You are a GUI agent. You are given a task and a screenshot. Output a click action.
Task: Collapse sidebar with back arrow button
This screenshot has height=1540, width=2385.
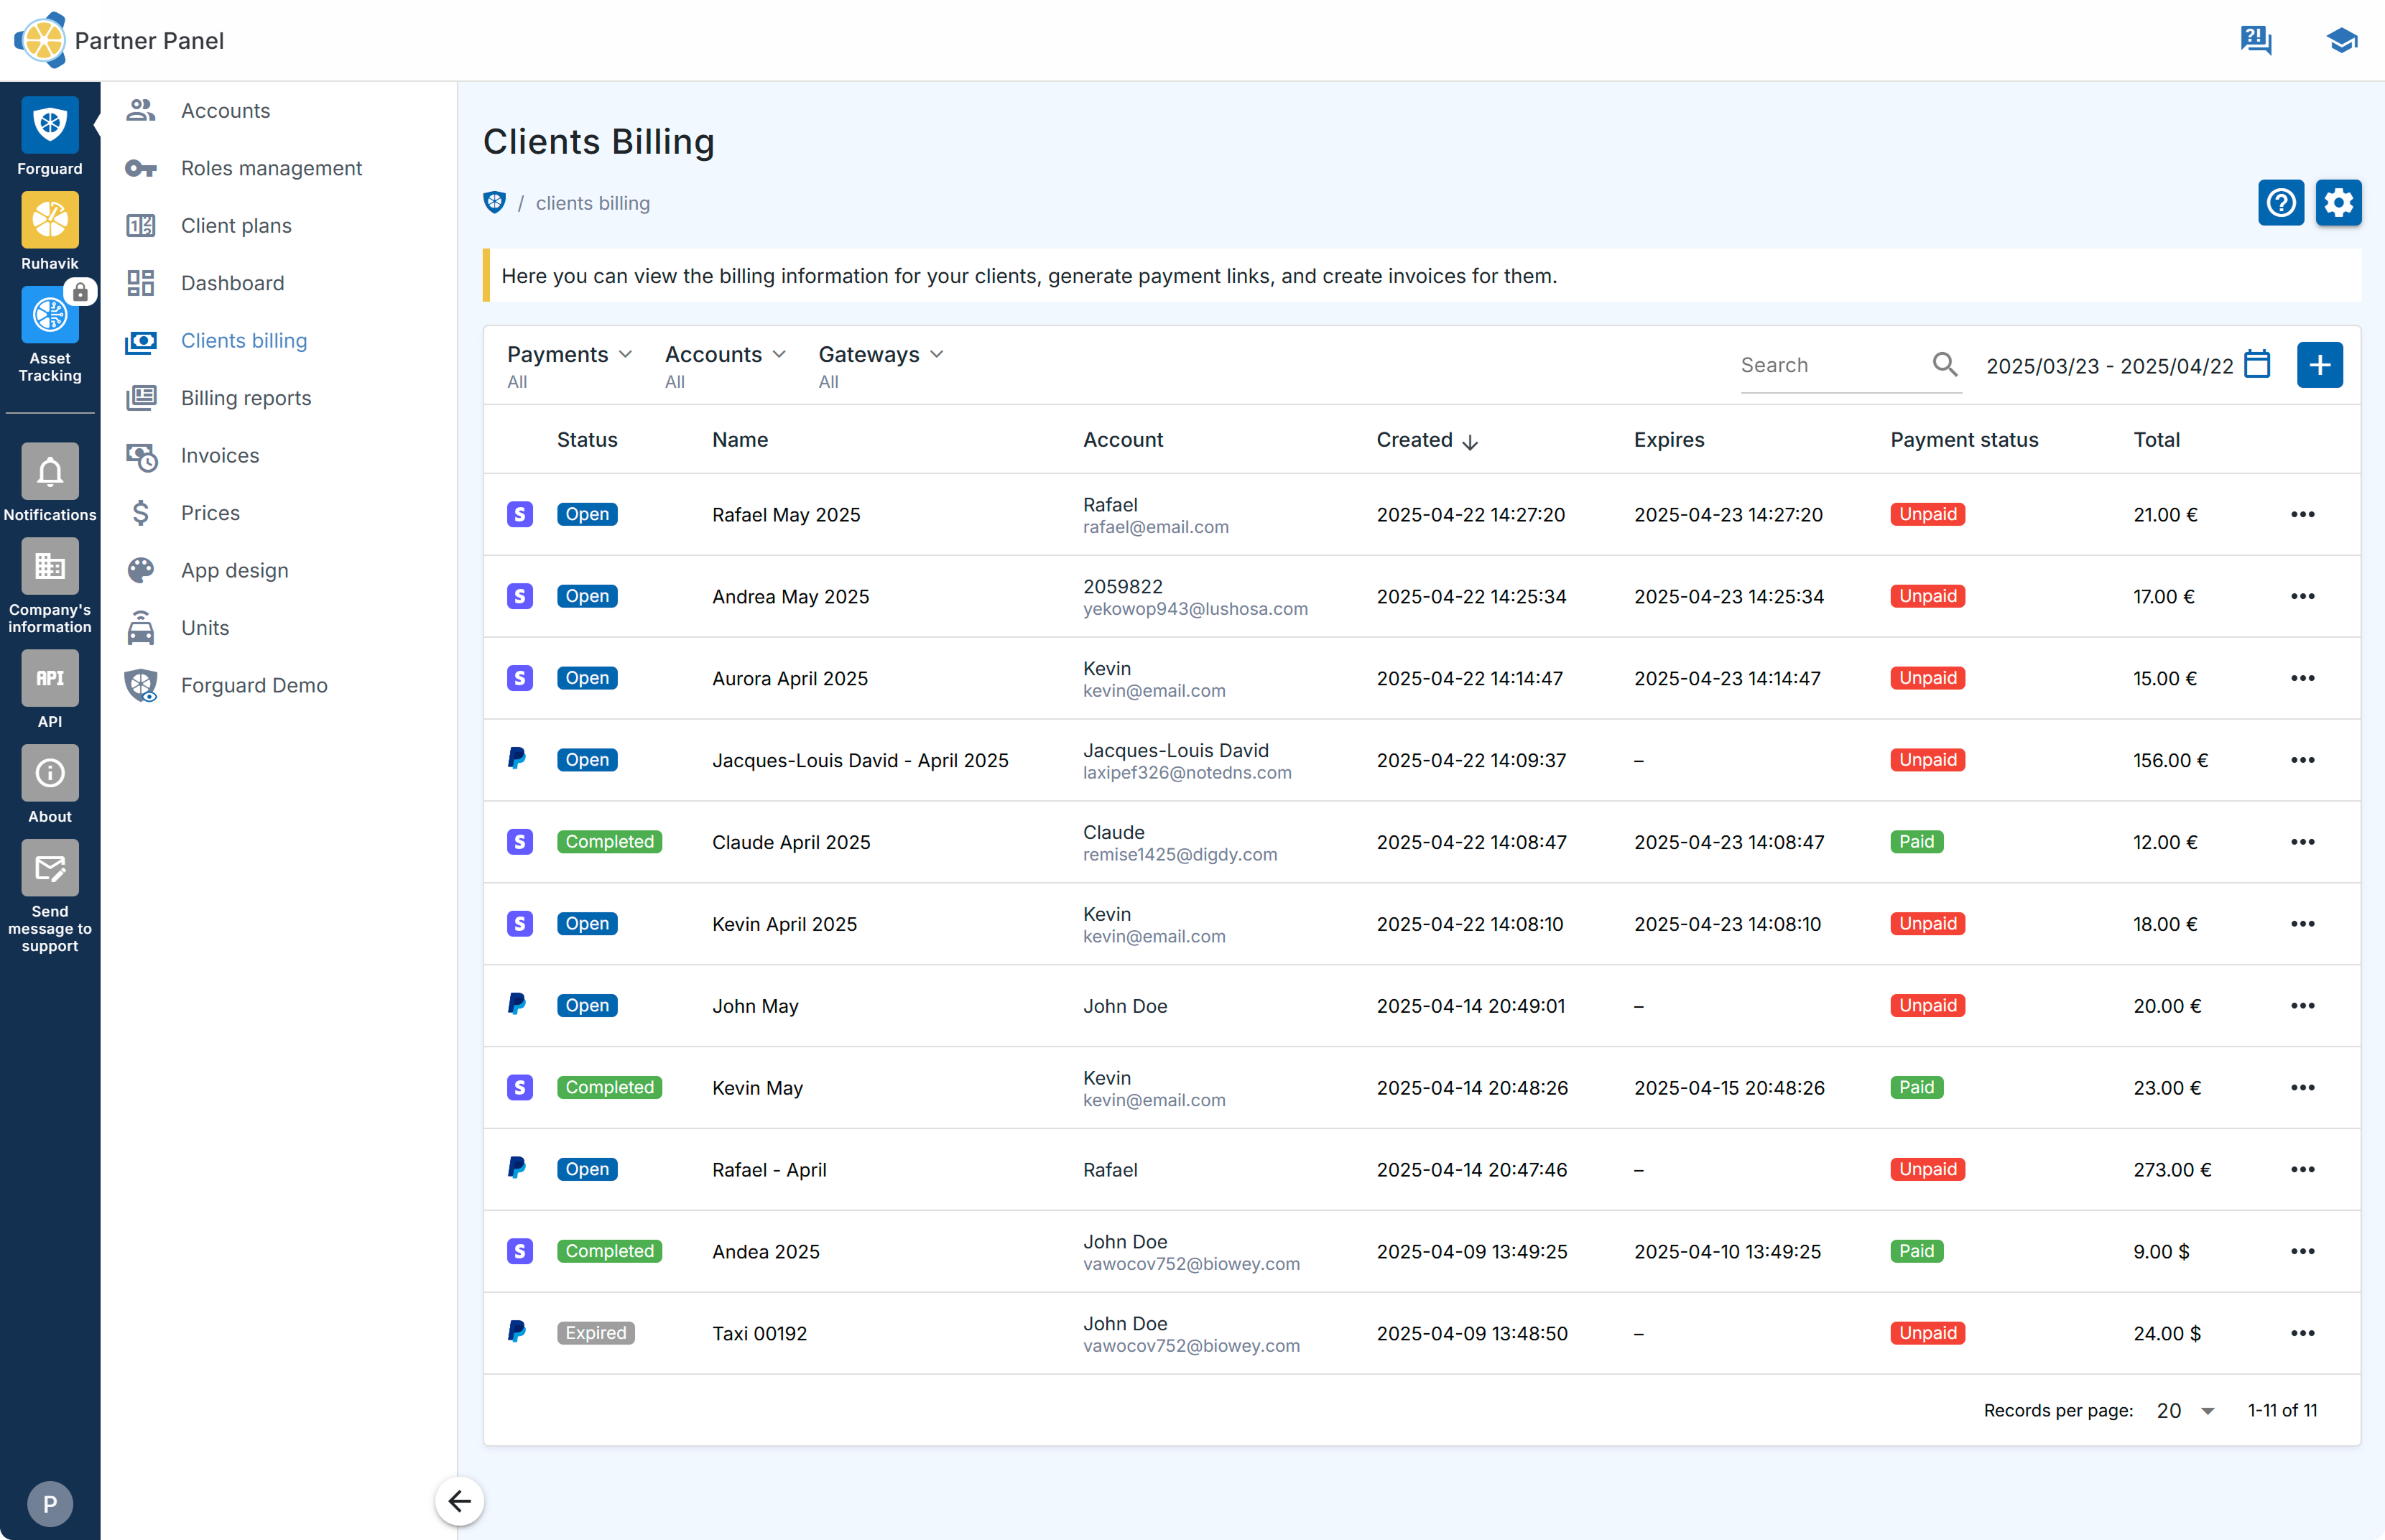[459, 1500]
